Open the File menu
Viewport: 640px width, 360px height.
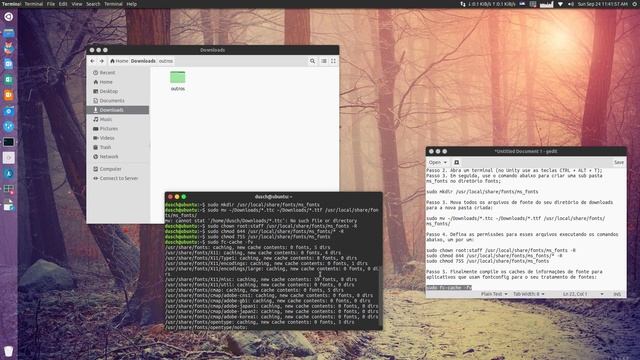pyautogui.click(x=51, y=4)
